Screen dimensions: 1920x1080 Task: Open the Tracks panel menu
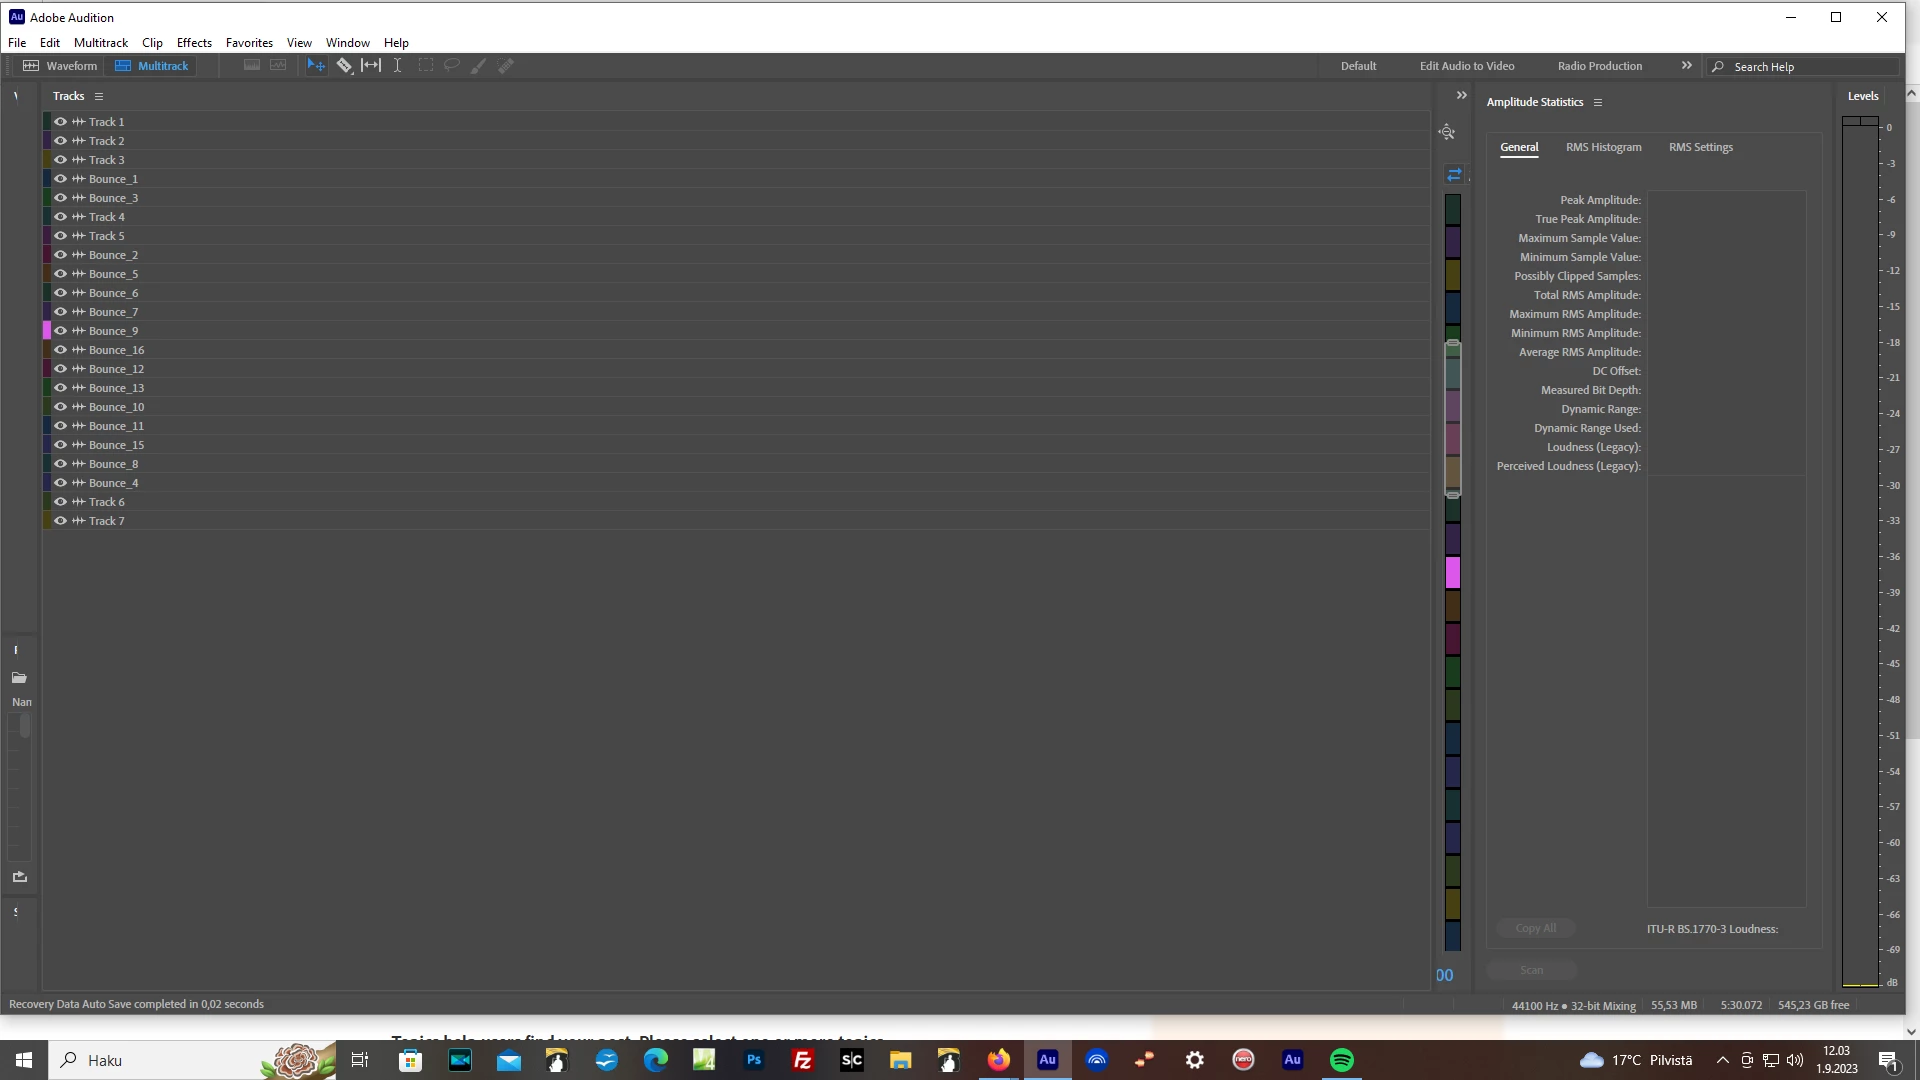99,97
